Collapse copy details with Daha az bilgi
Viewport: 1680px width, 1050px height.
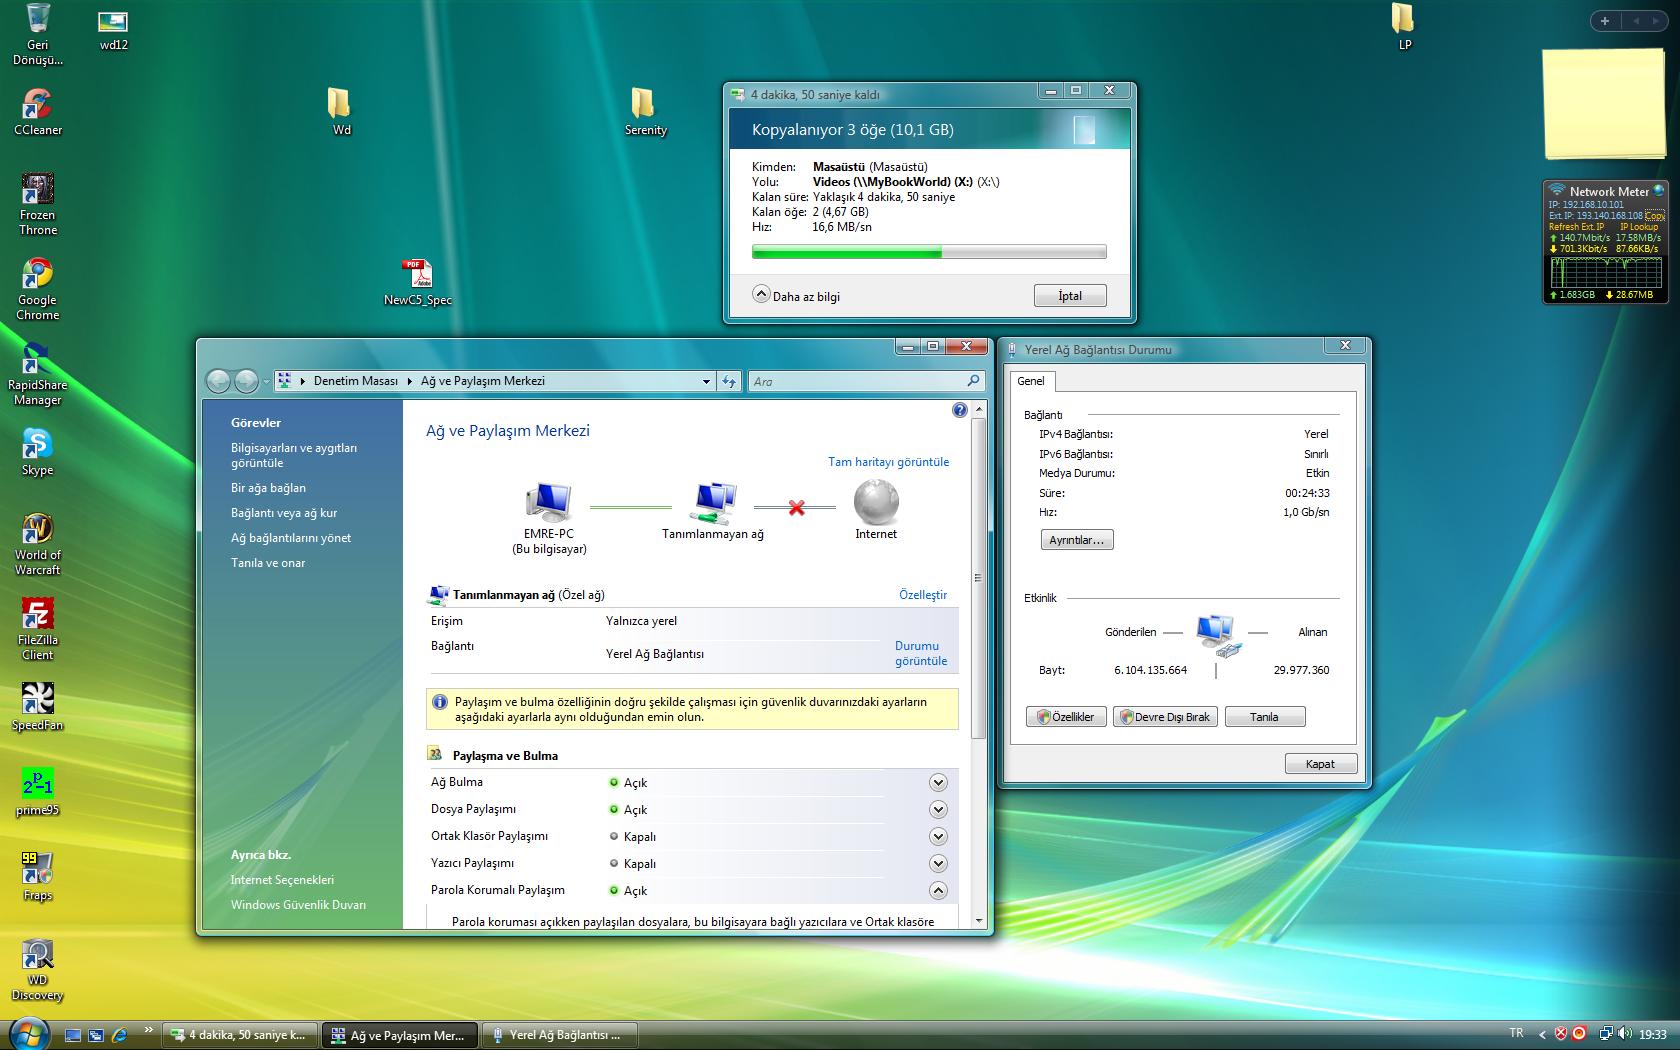pos(797,296)
